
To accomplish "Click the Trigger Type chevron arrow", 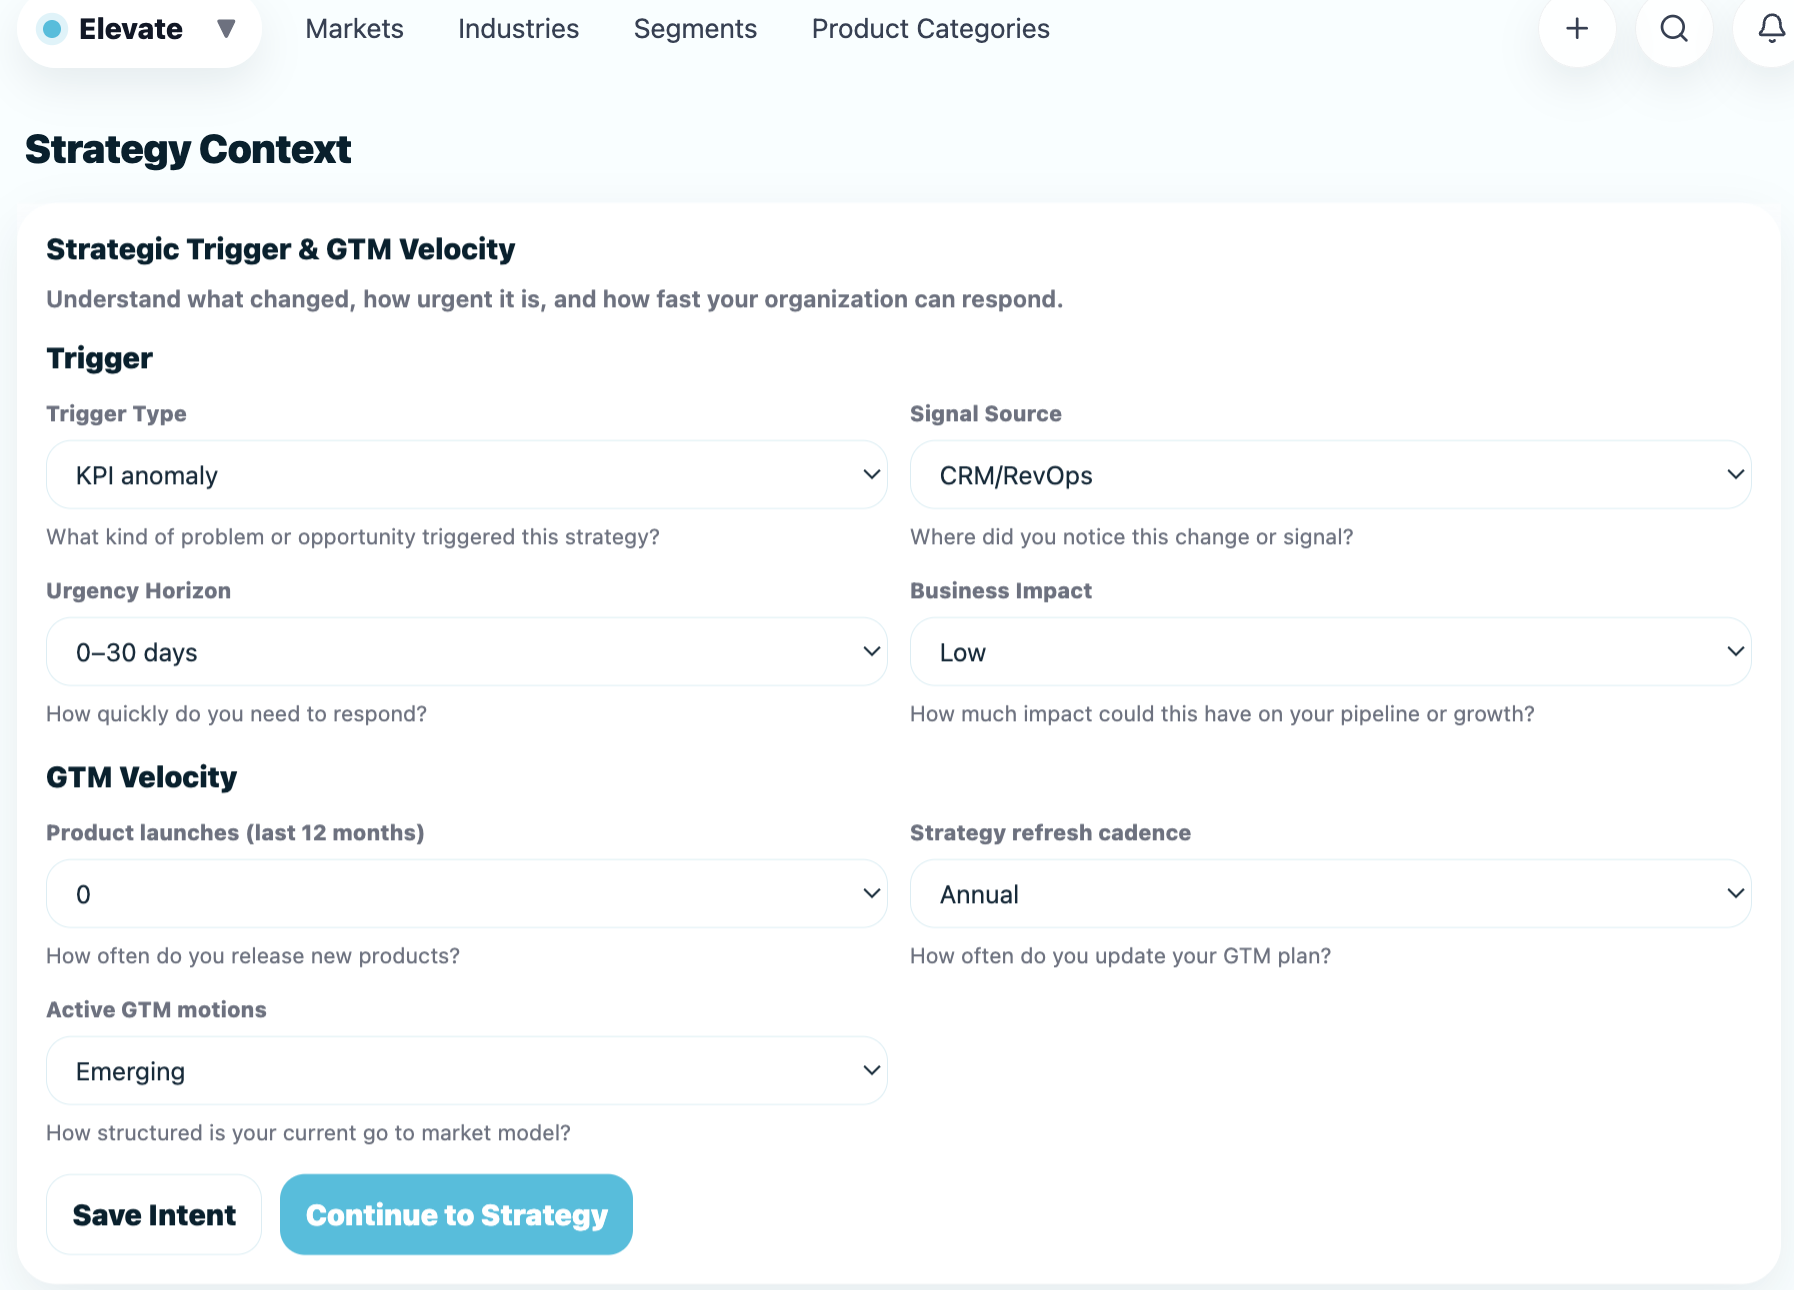I will [x=871, y=475].
